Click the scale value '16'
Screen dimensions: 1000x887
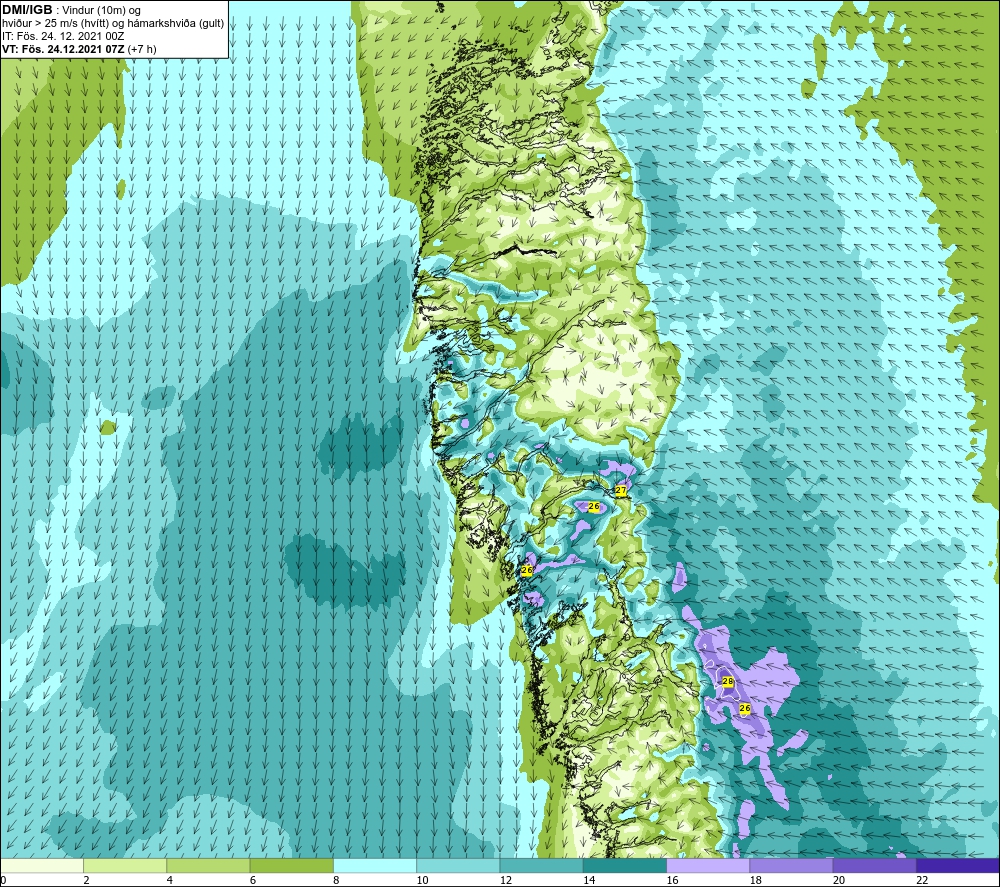click(x=672, y=880)
